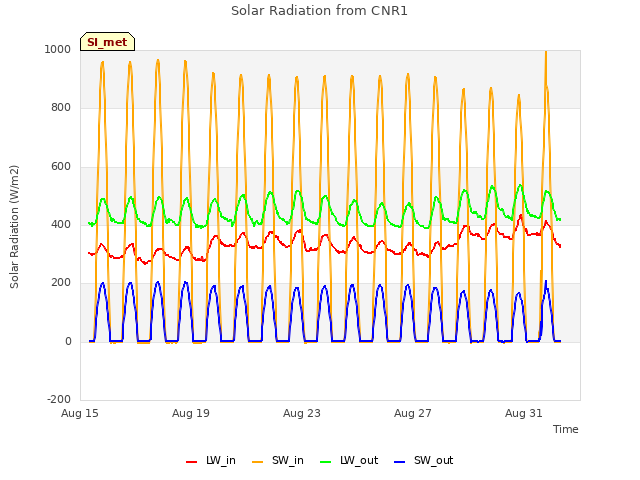Click the Aug 23 x-axis label
This screenshot has height=480, width=640.
pyautogui.click(x=302, y=413)
